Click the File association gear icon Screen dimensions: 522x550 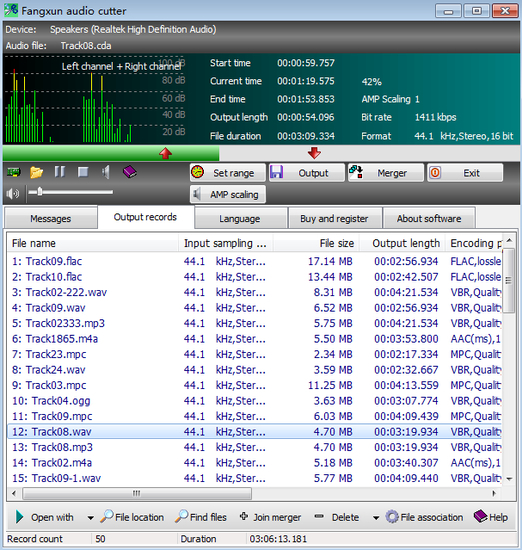click(x=392, y=517)
